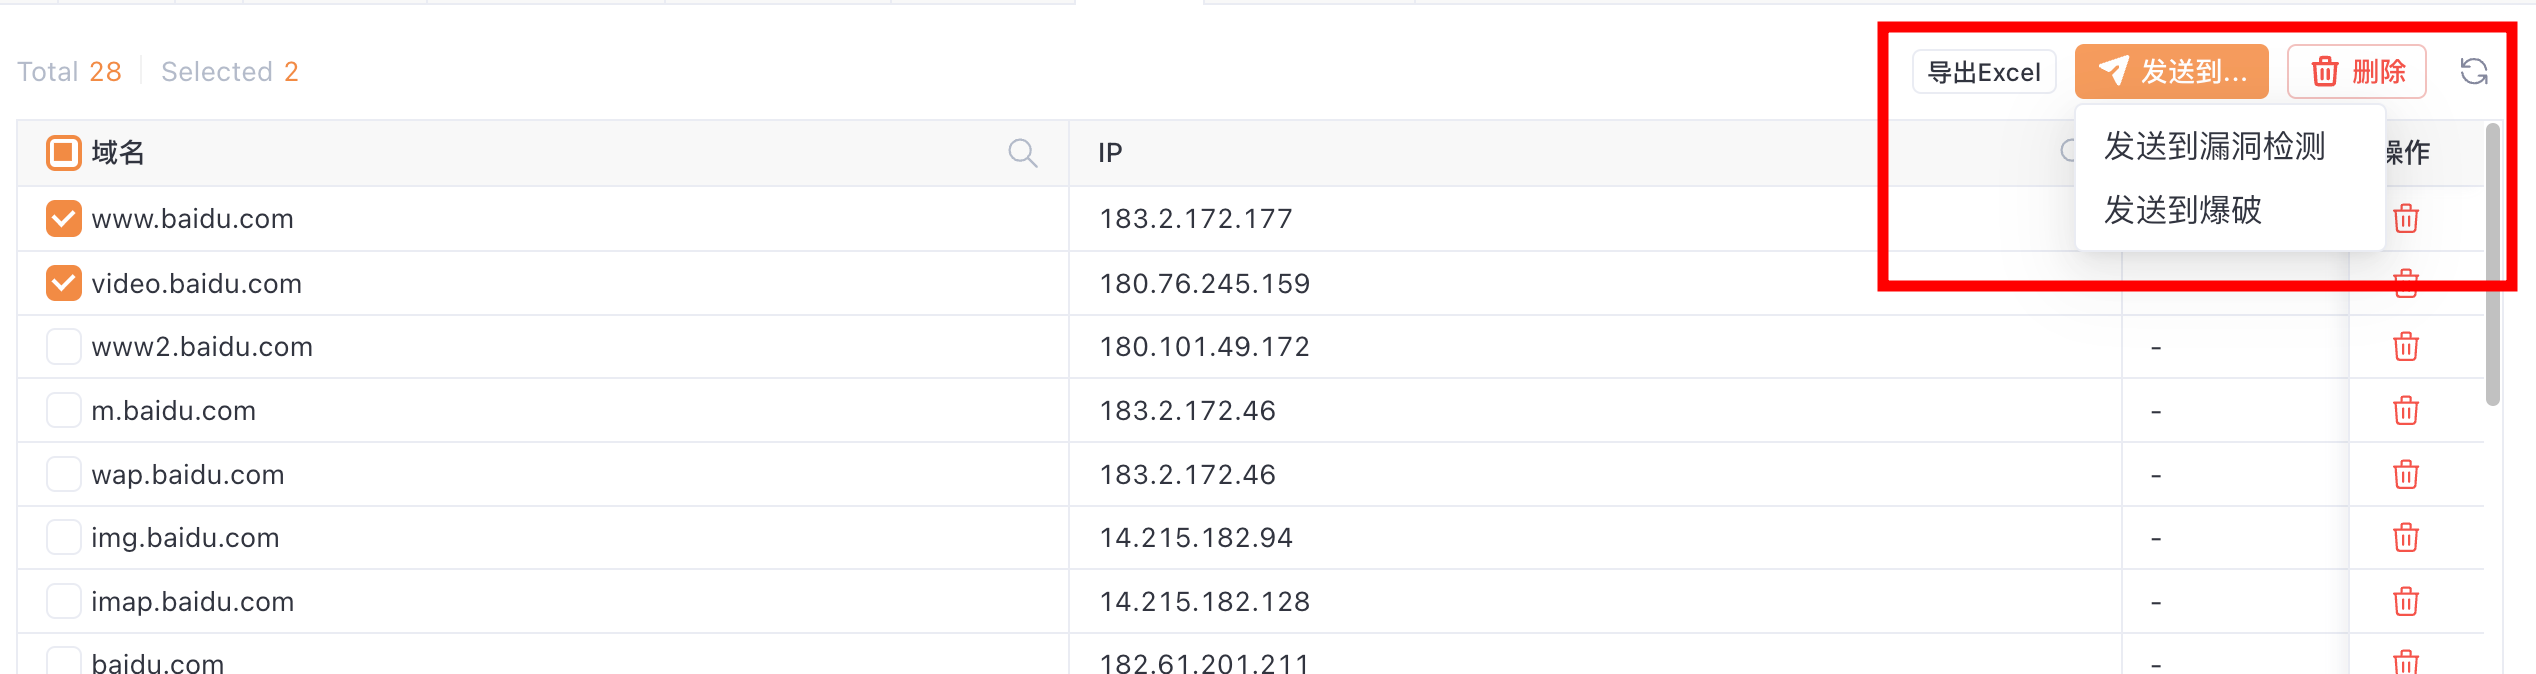Choose 发送到漏洞检测 from the dropdown
This screenshot has width=2536, height=674.
click(x=2214, y=147)
